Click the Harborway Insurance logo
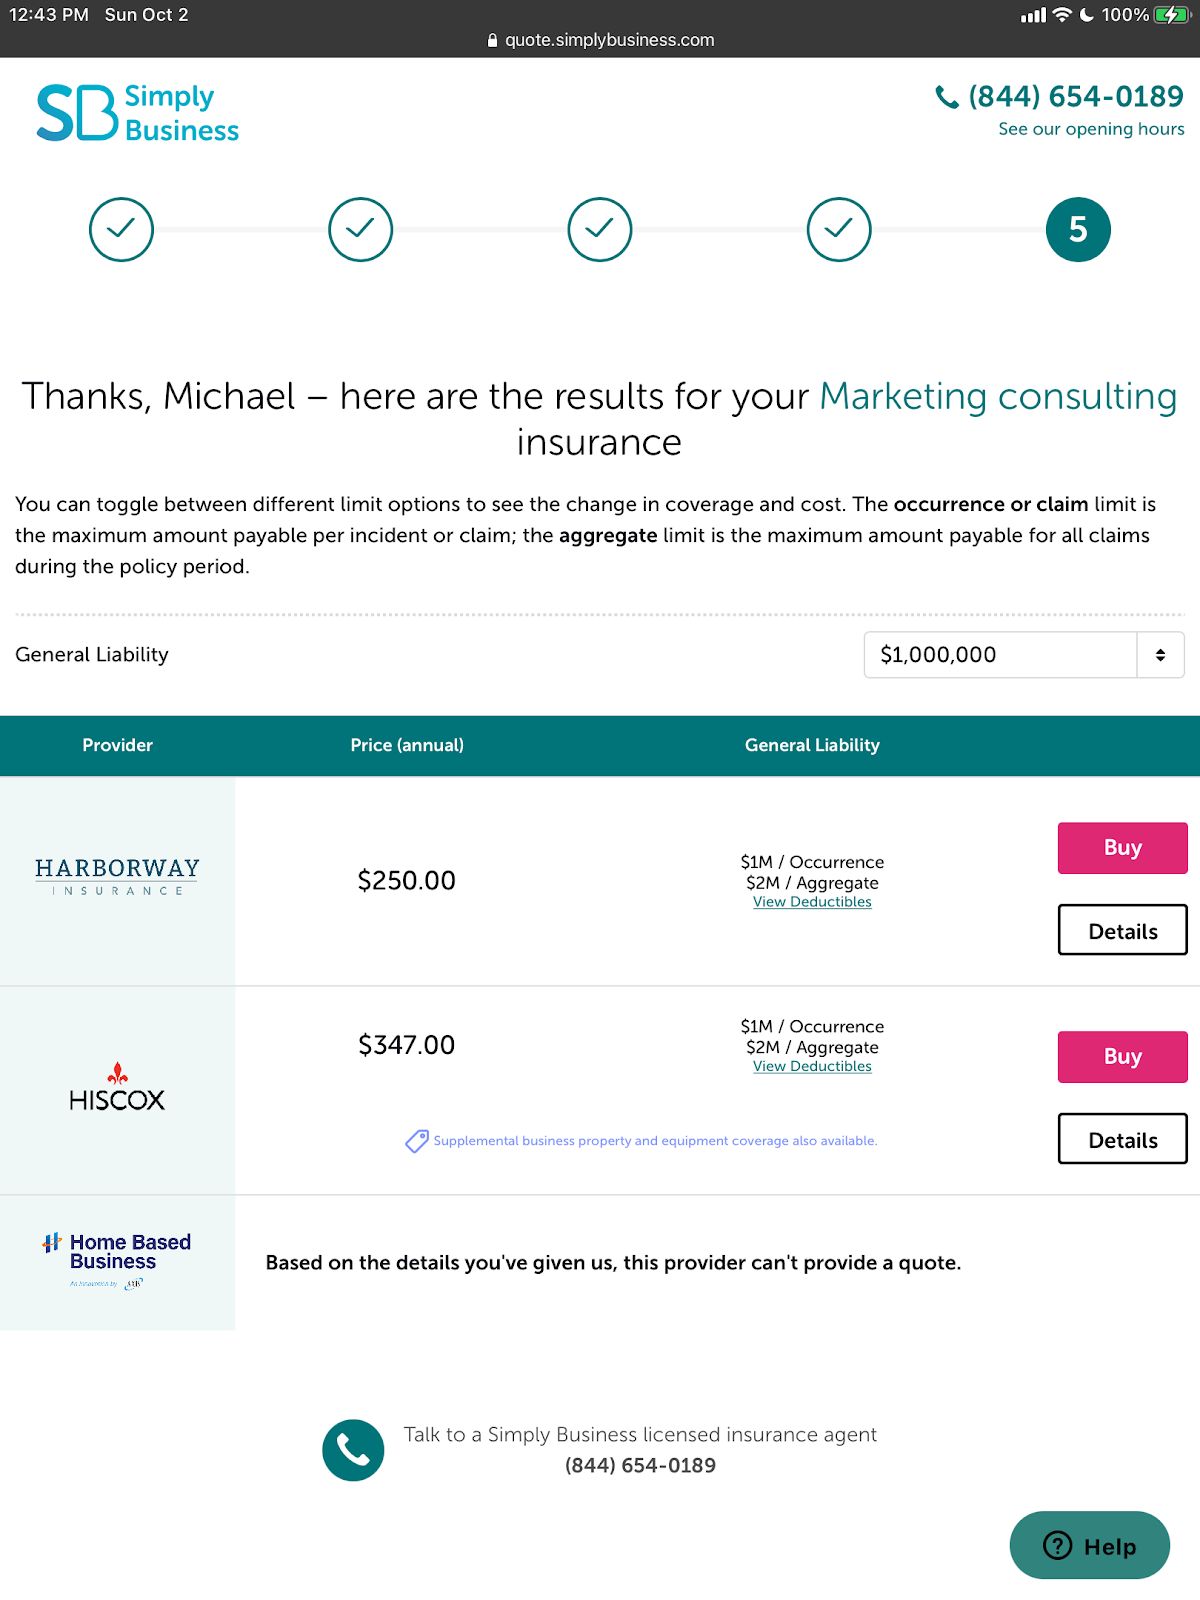 click(118, 877)
